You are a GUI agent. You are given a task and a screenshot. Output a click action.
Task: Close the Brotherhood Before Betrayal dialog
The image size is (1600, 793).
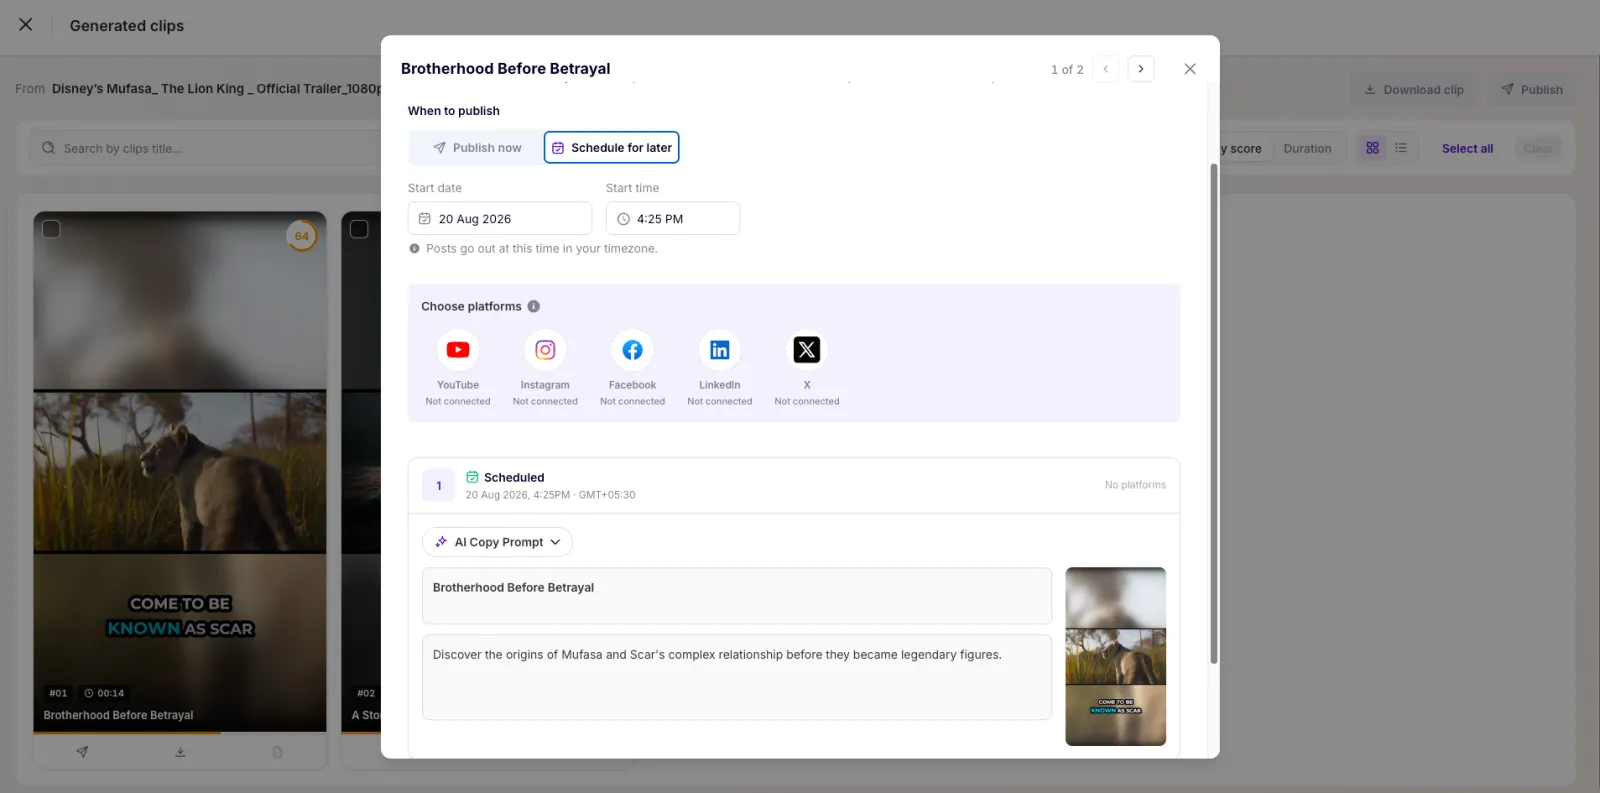1190,69
